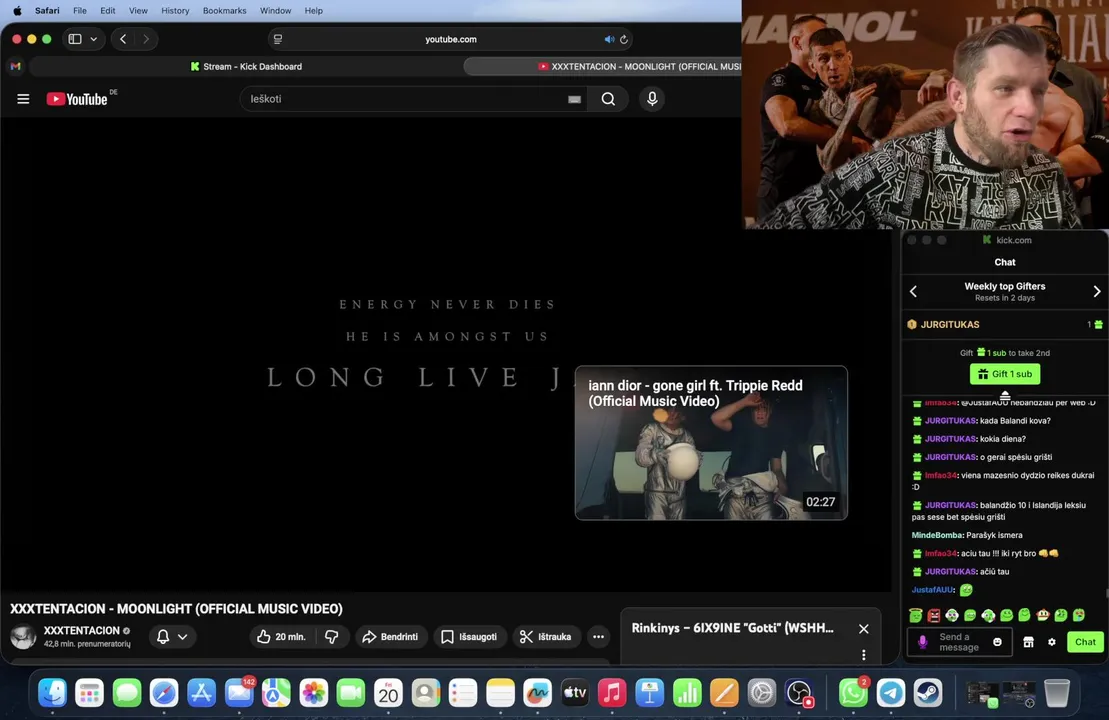Open more actions ellipsis under video
The width and height of the screenshot is (1109, 720).
tap(598, 637)
